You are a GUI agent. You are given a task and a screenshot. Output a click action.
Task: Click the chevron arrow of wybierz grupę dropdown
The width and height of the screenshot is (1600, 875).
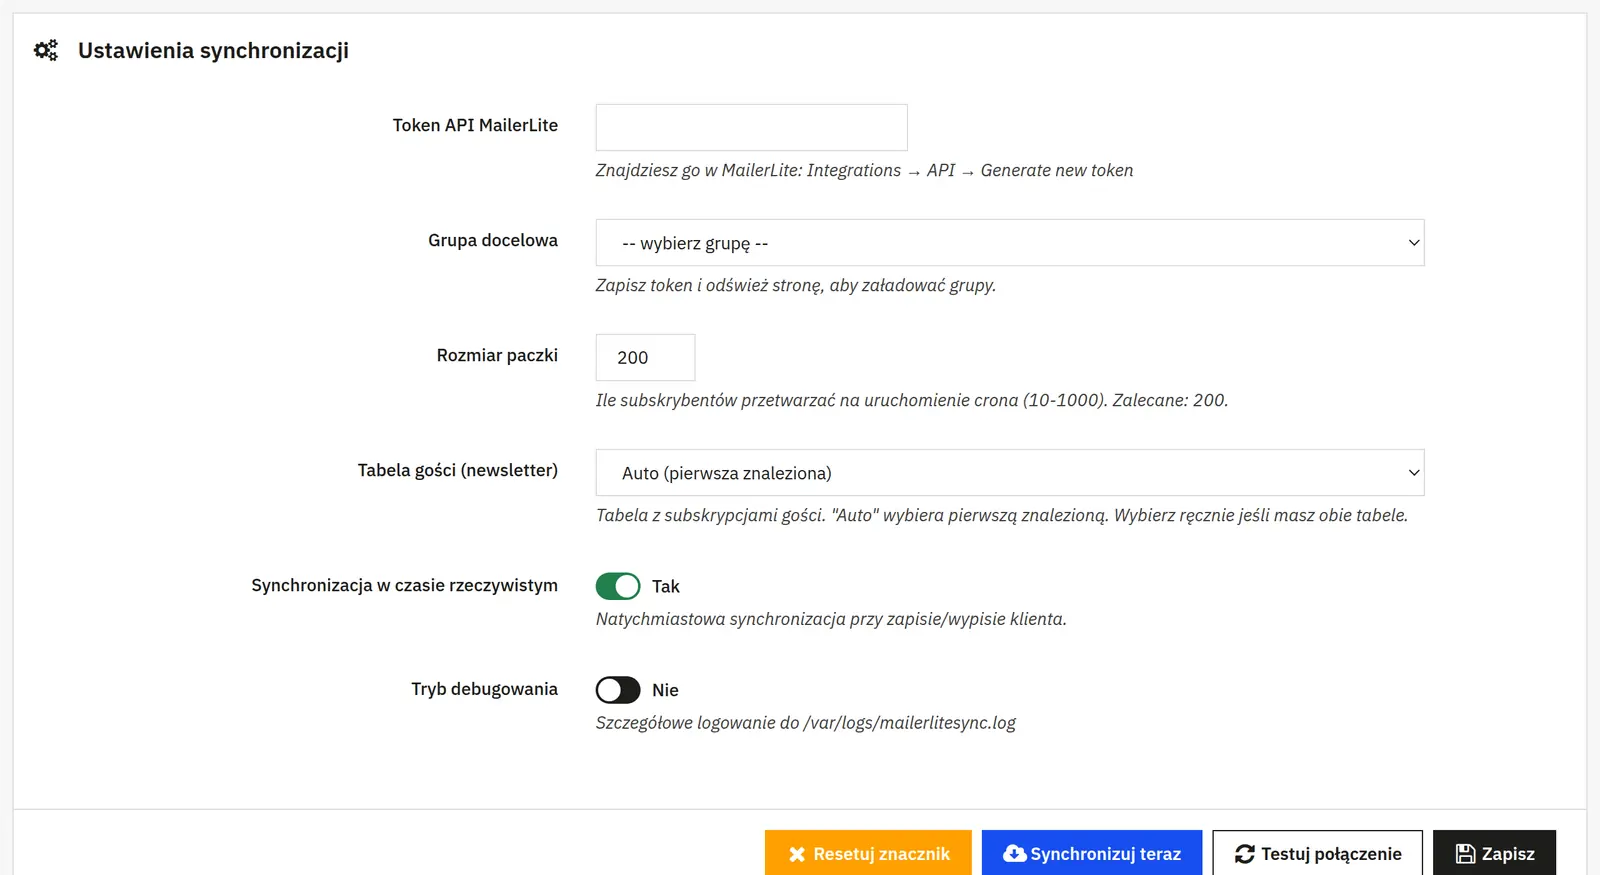(1414, 243)
